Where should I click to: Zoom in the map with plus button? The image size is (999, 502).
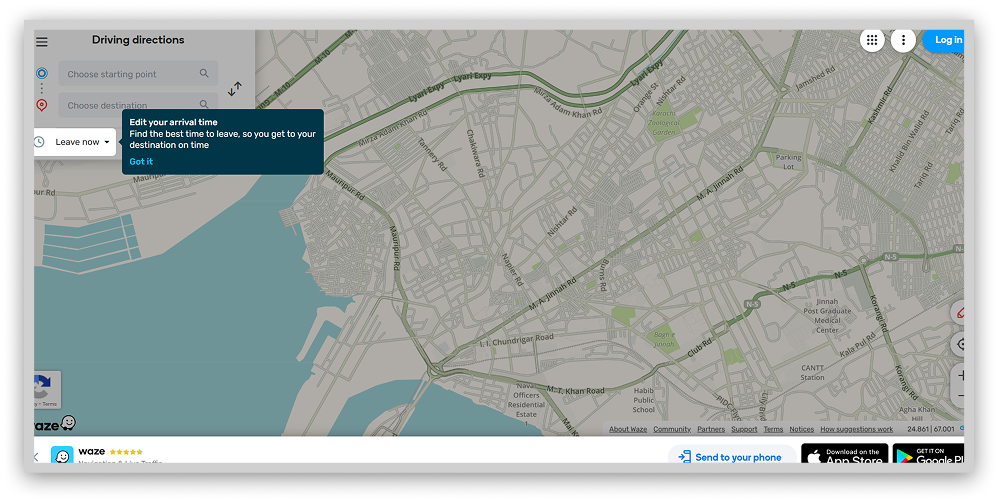tap(960, 376)
